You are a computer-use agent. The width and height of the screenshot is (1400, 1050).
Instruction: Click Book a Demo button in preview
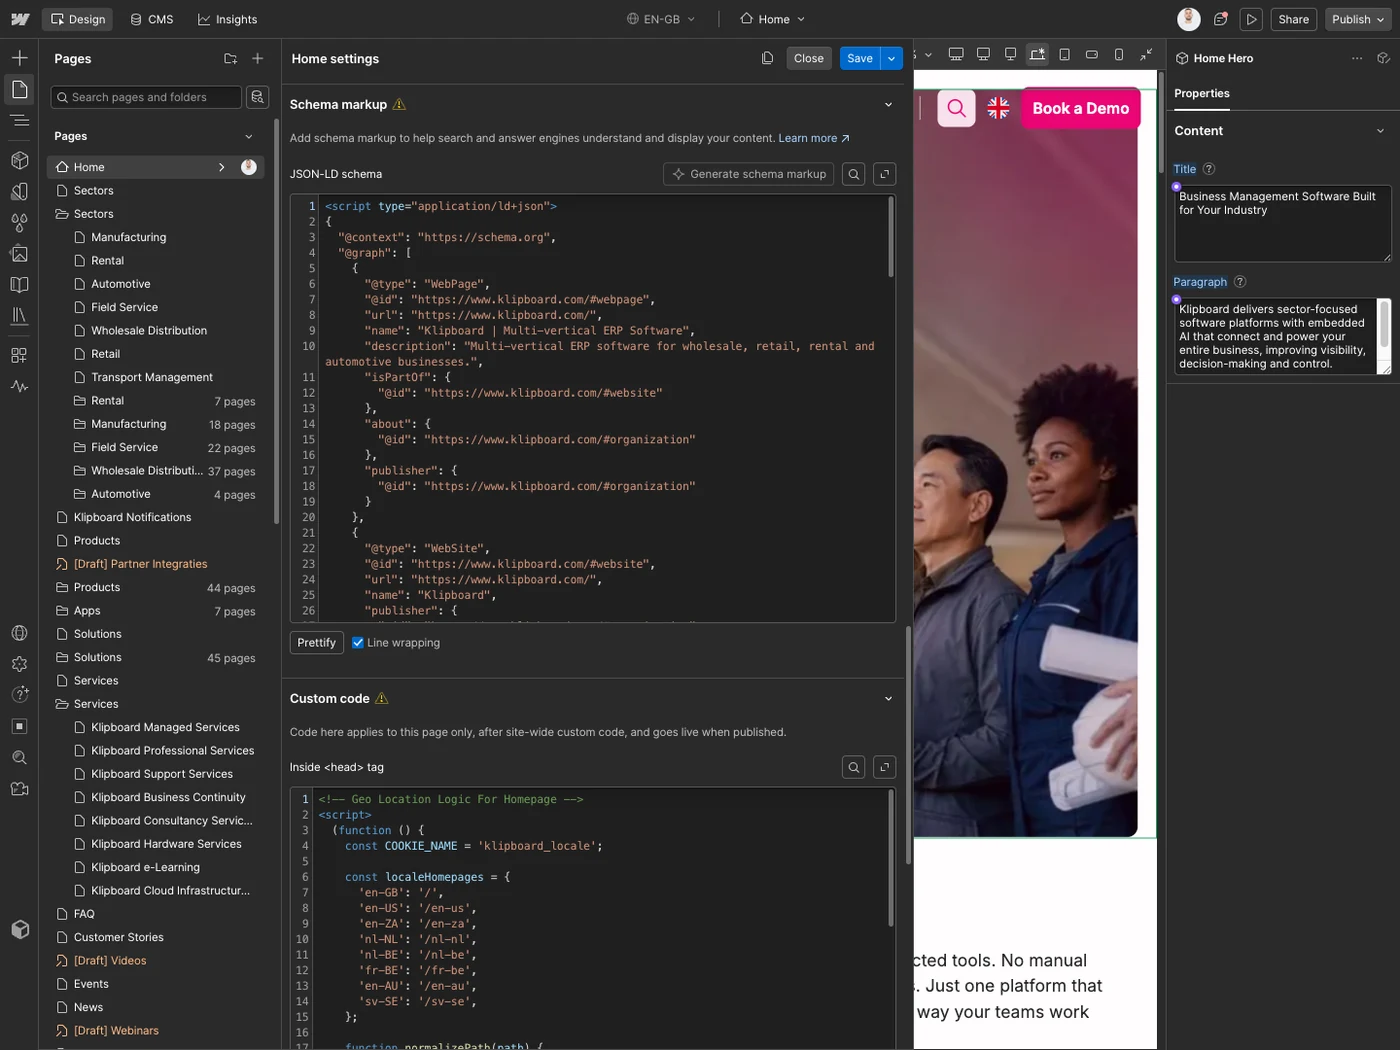pyautogui.click(x=1081, y=108)
